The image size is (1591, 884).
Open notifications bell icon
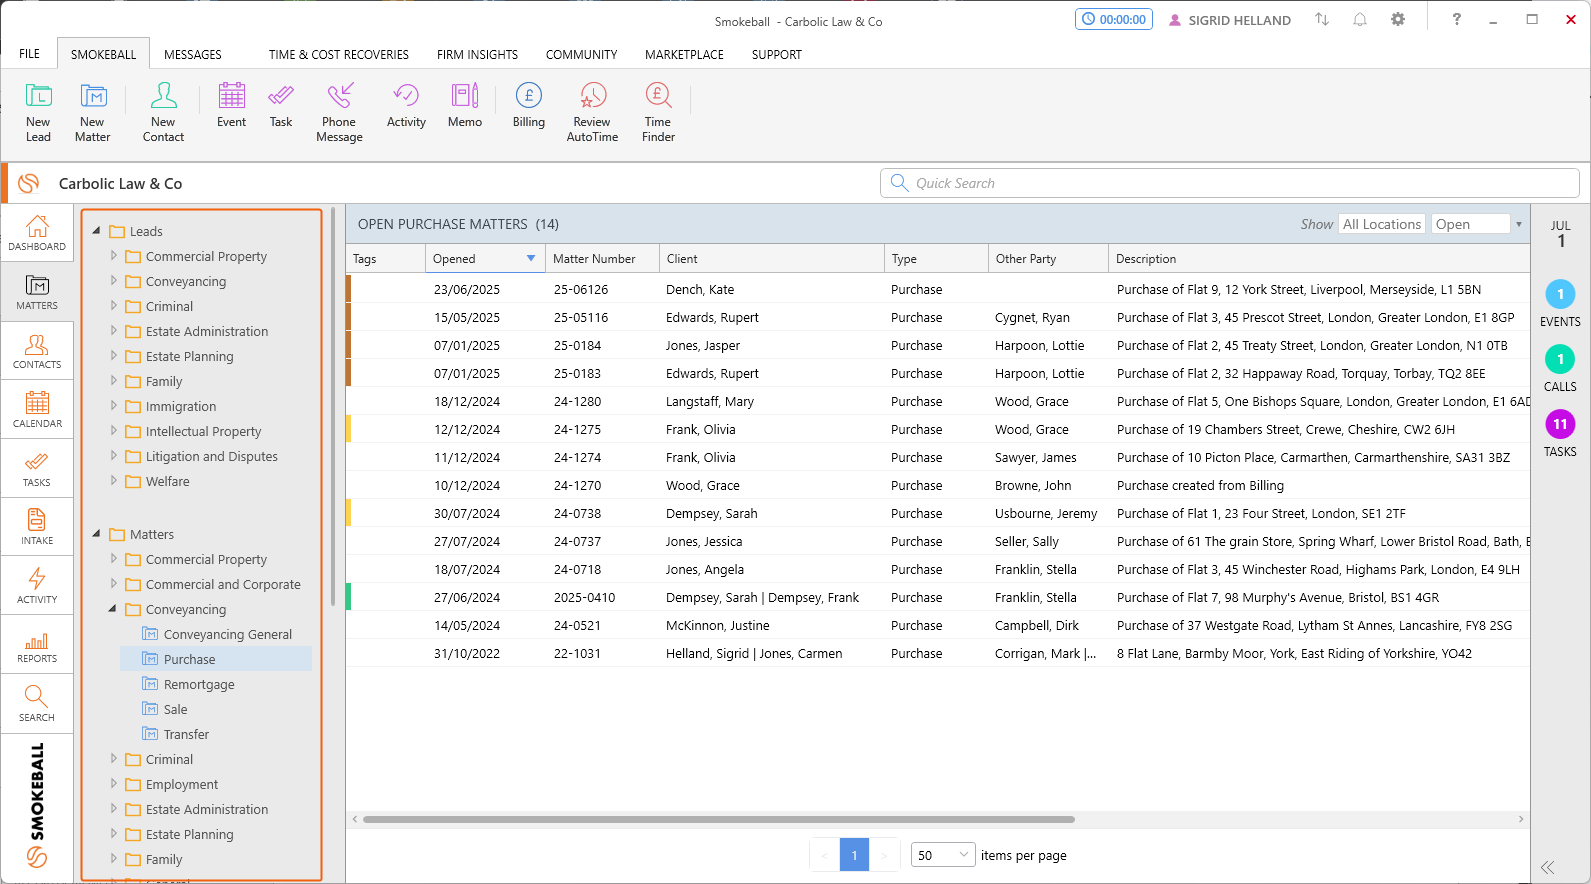click(1360, 19)
